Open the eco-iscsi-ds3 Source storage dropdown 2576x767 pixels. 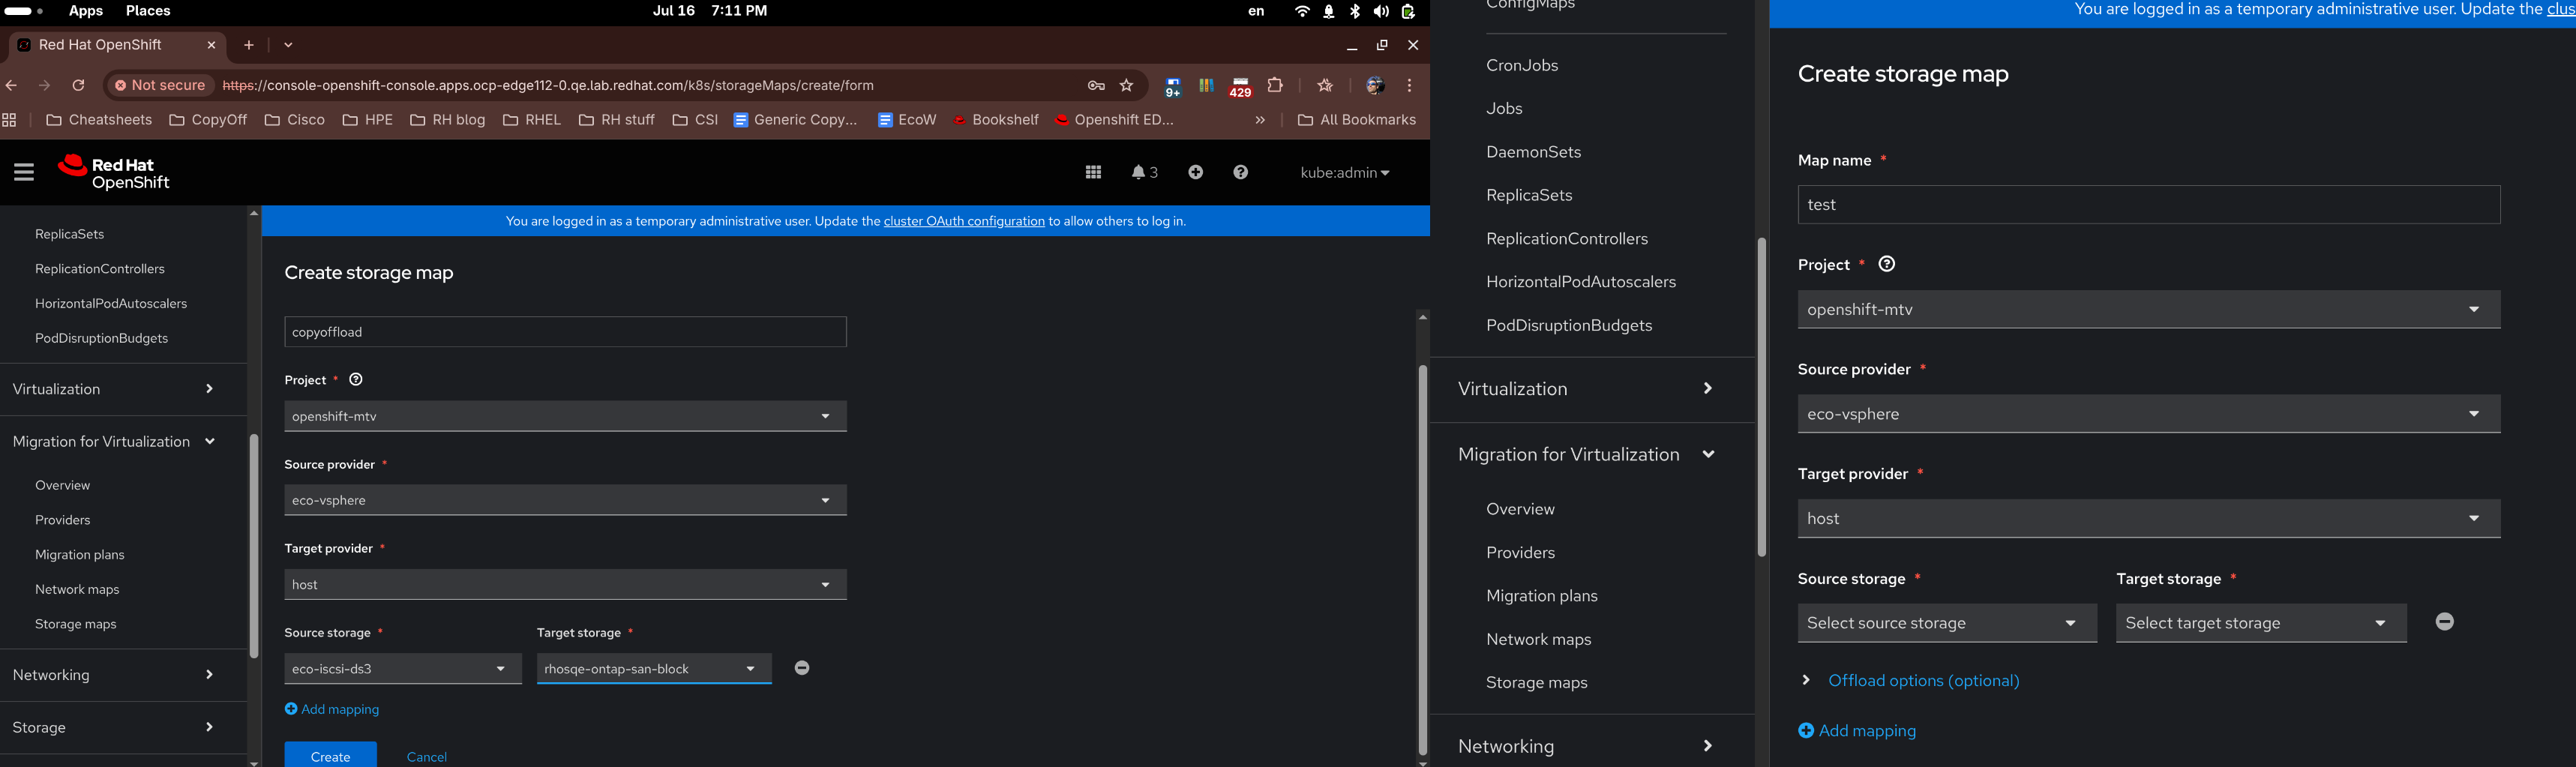403,669
